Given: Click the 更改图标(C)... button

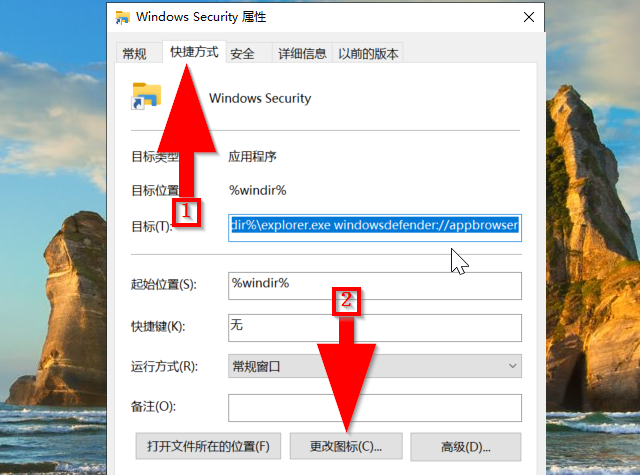Looking at the screenshot, I should coord(346,446).
